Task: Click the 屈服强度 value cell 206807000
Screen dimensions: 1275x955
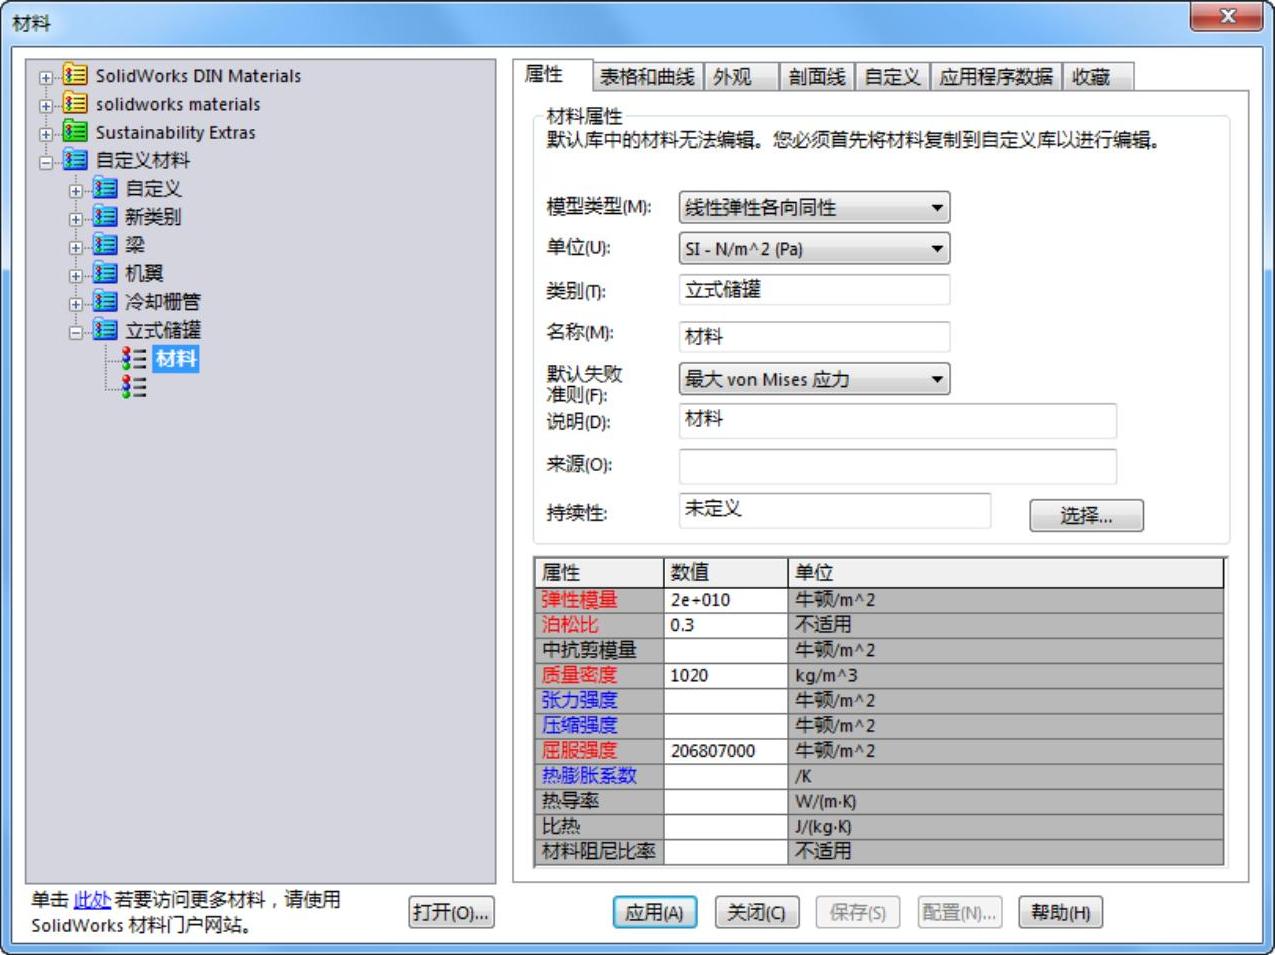Action: (x=726, y=751)
